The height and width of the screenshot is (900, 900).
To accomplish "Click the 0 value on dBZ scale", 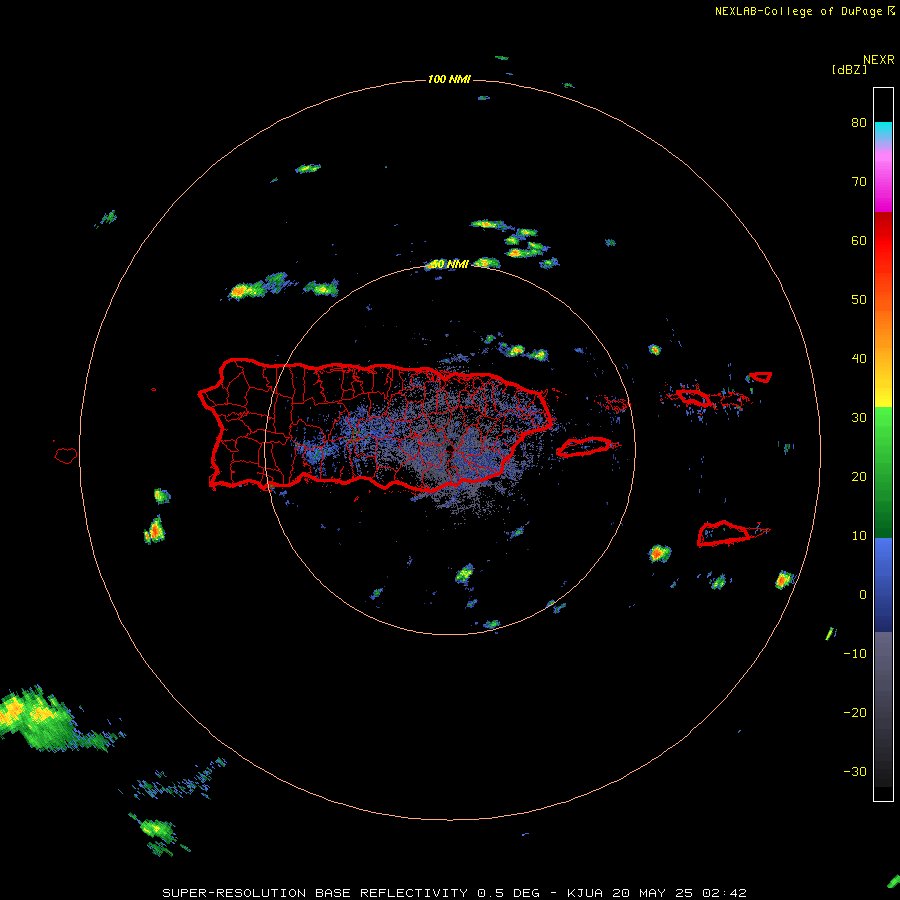I will coord(863,595).
